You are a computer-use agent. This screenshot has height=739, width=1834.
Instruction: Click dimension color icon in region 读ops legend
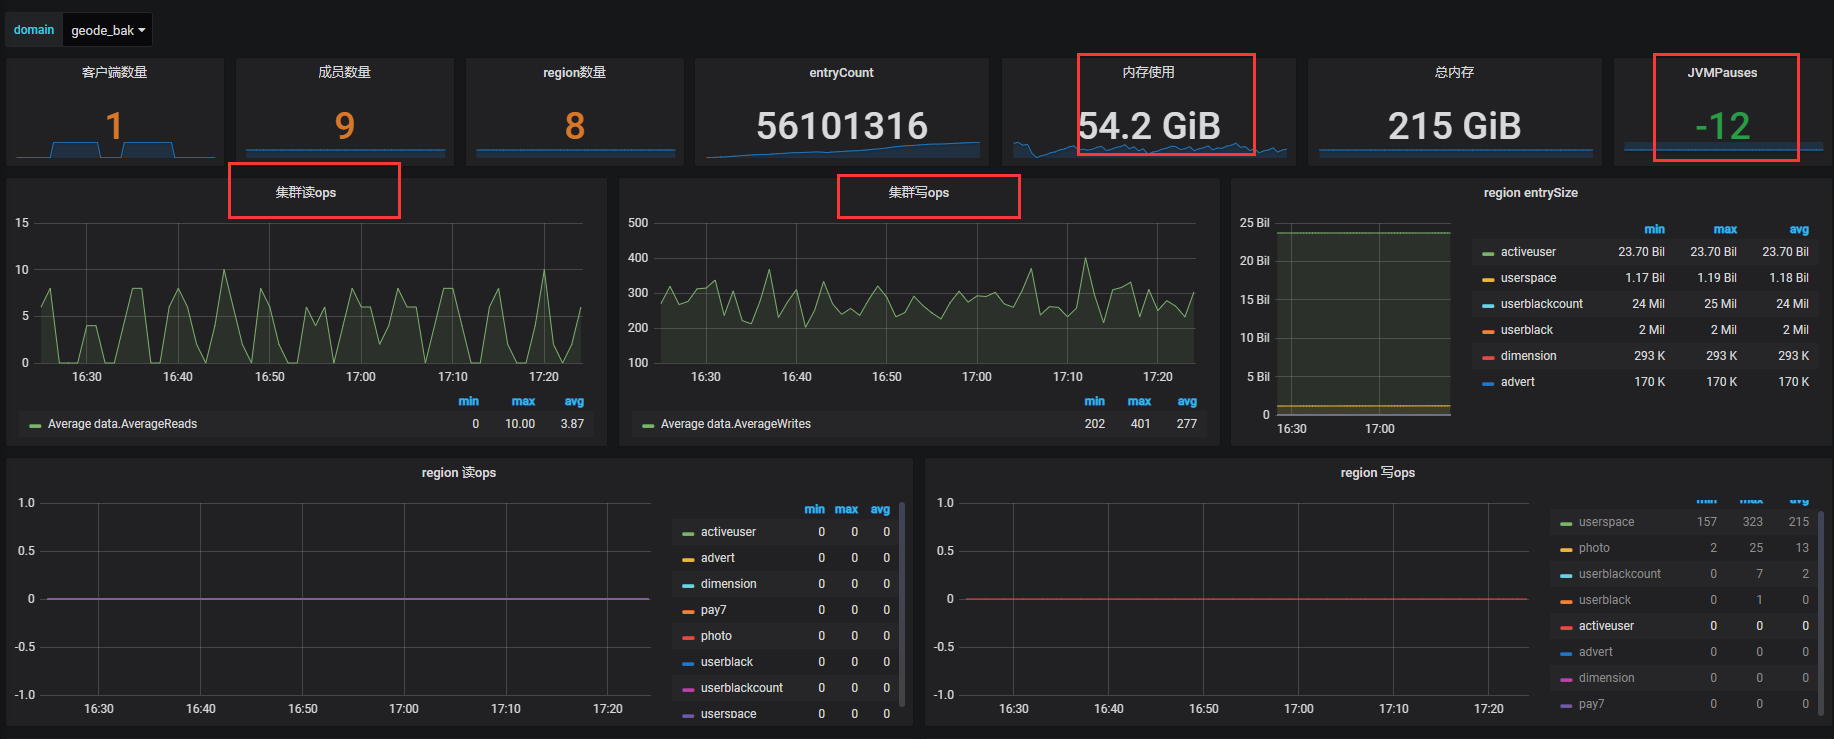(x=688, y=585)
